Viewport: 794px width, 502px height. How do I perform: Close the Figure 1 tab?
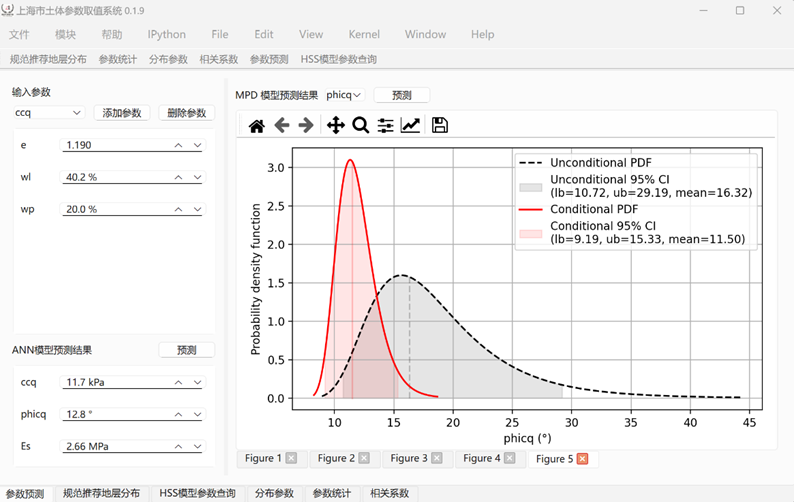[291, 459]
